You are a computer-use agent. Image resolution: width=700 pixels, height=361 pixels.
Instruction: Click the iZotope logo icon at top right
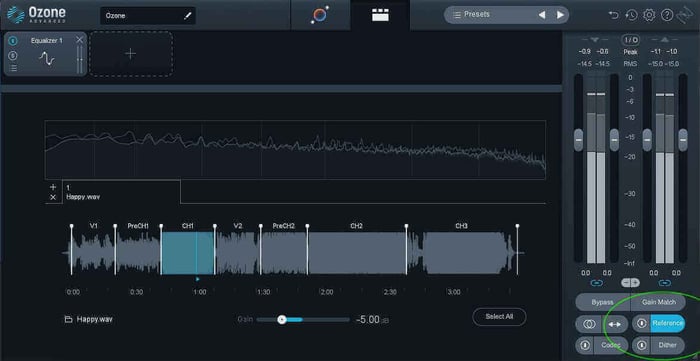pos(685,15)
